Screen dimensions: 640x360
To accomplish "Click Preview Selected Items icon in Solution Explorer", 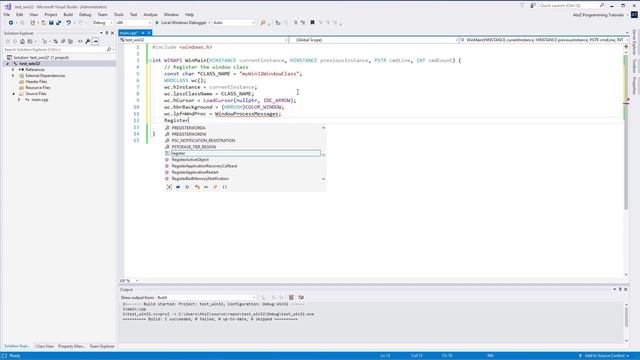I will [x=95, y=41].
